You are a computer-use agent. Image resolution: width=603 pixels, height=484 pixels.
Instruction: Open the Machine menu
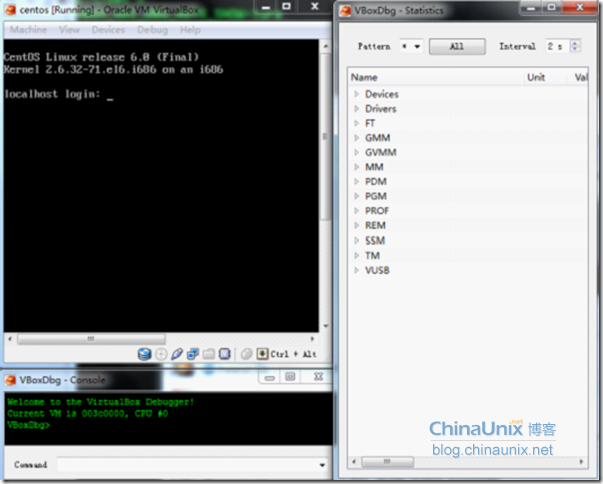(28, 30)
